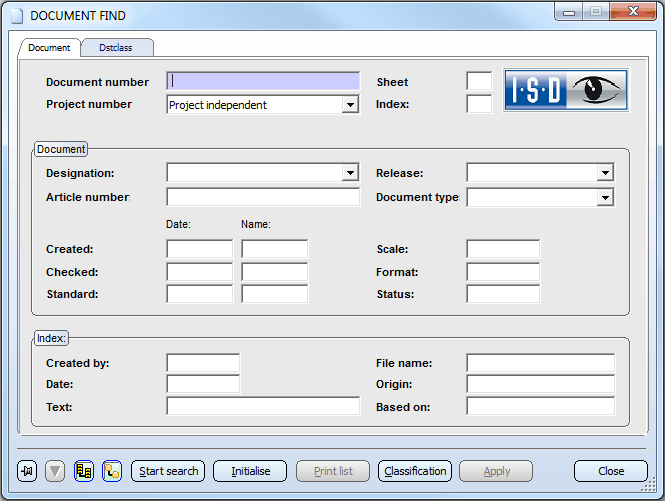Viewport: 665px width, 502px height.
Task: Click the ISD eye logo image
Action: pos(565,91)
